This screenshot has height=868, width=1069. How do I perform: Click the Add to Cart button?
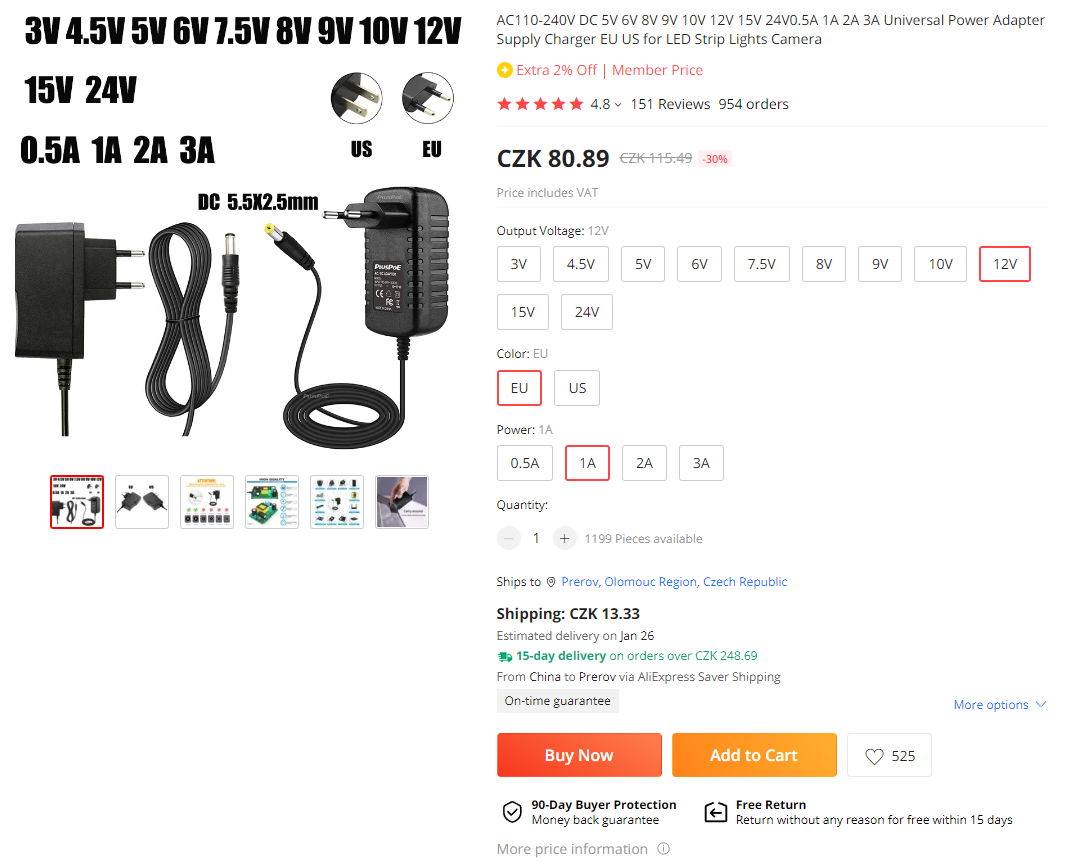(754, 755)
